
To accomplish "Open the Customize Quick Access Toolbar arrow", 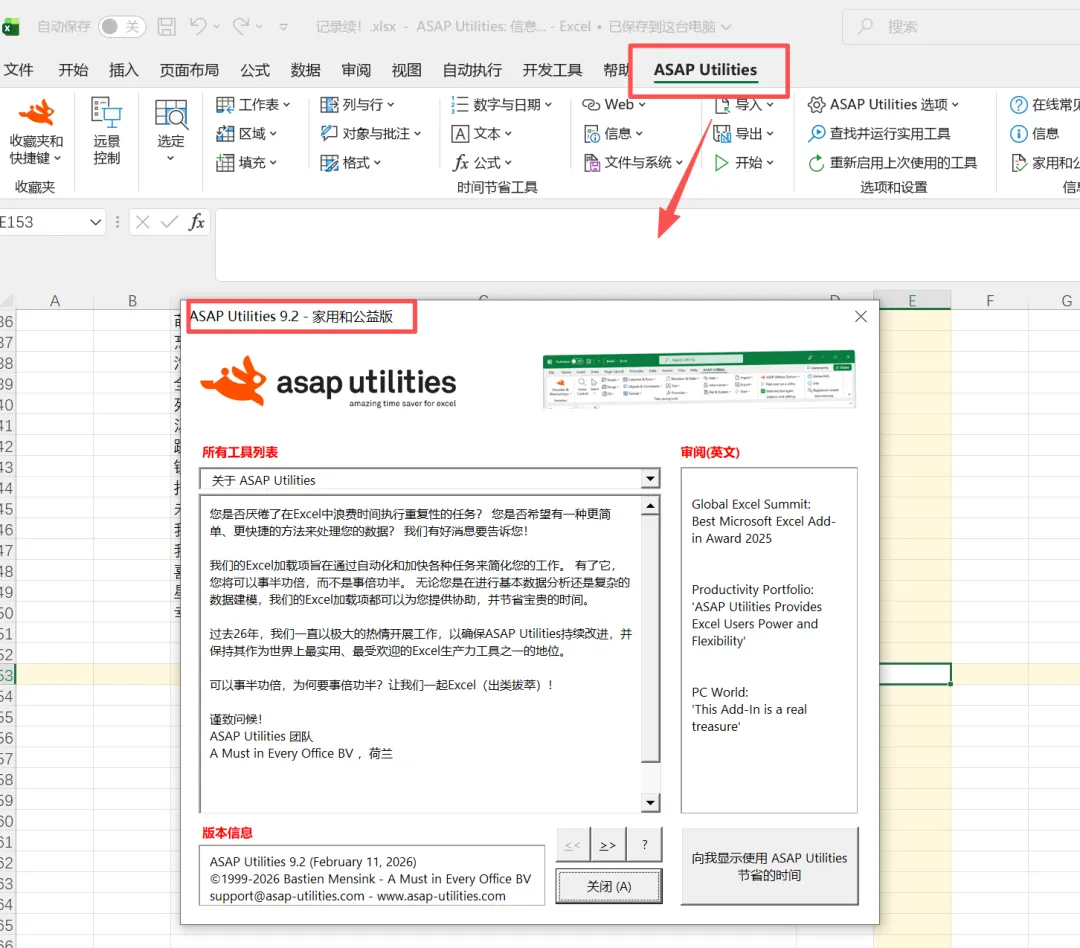I will pos(283,27).
